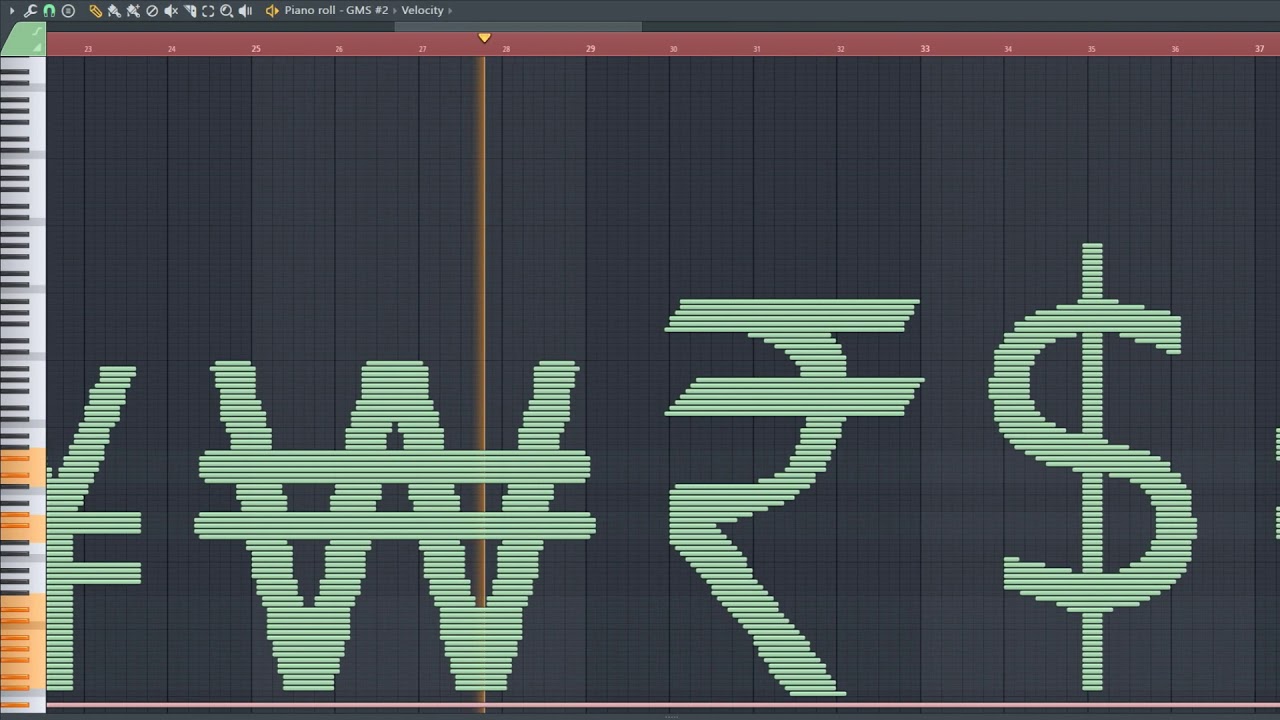Click bar 33 on the timeline ruler
Image resolution: width=1280 pixels, height=720 pixels.
pyautogui.click(x=925, y=48)
